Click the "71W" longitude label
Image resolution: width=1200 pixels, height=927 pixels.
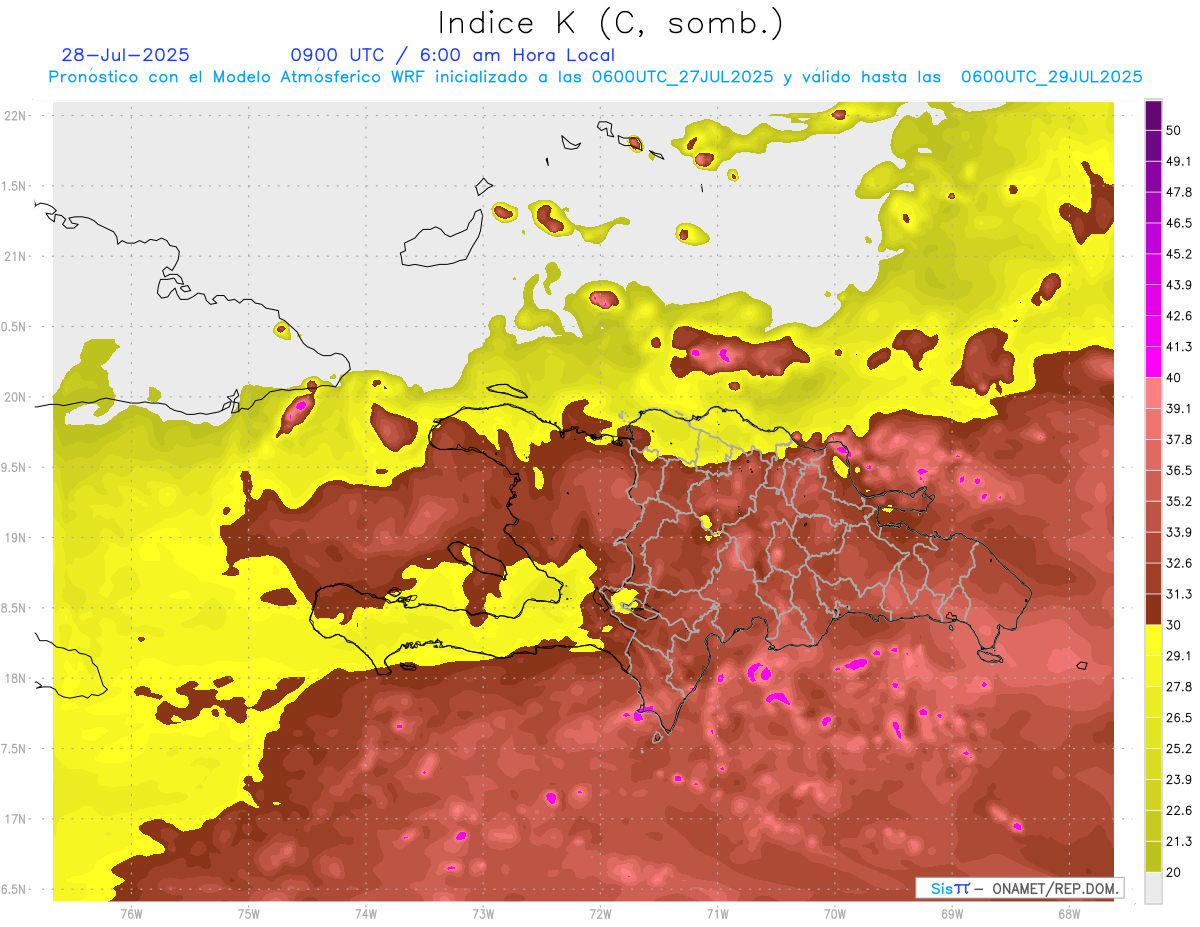coord(717,914)
